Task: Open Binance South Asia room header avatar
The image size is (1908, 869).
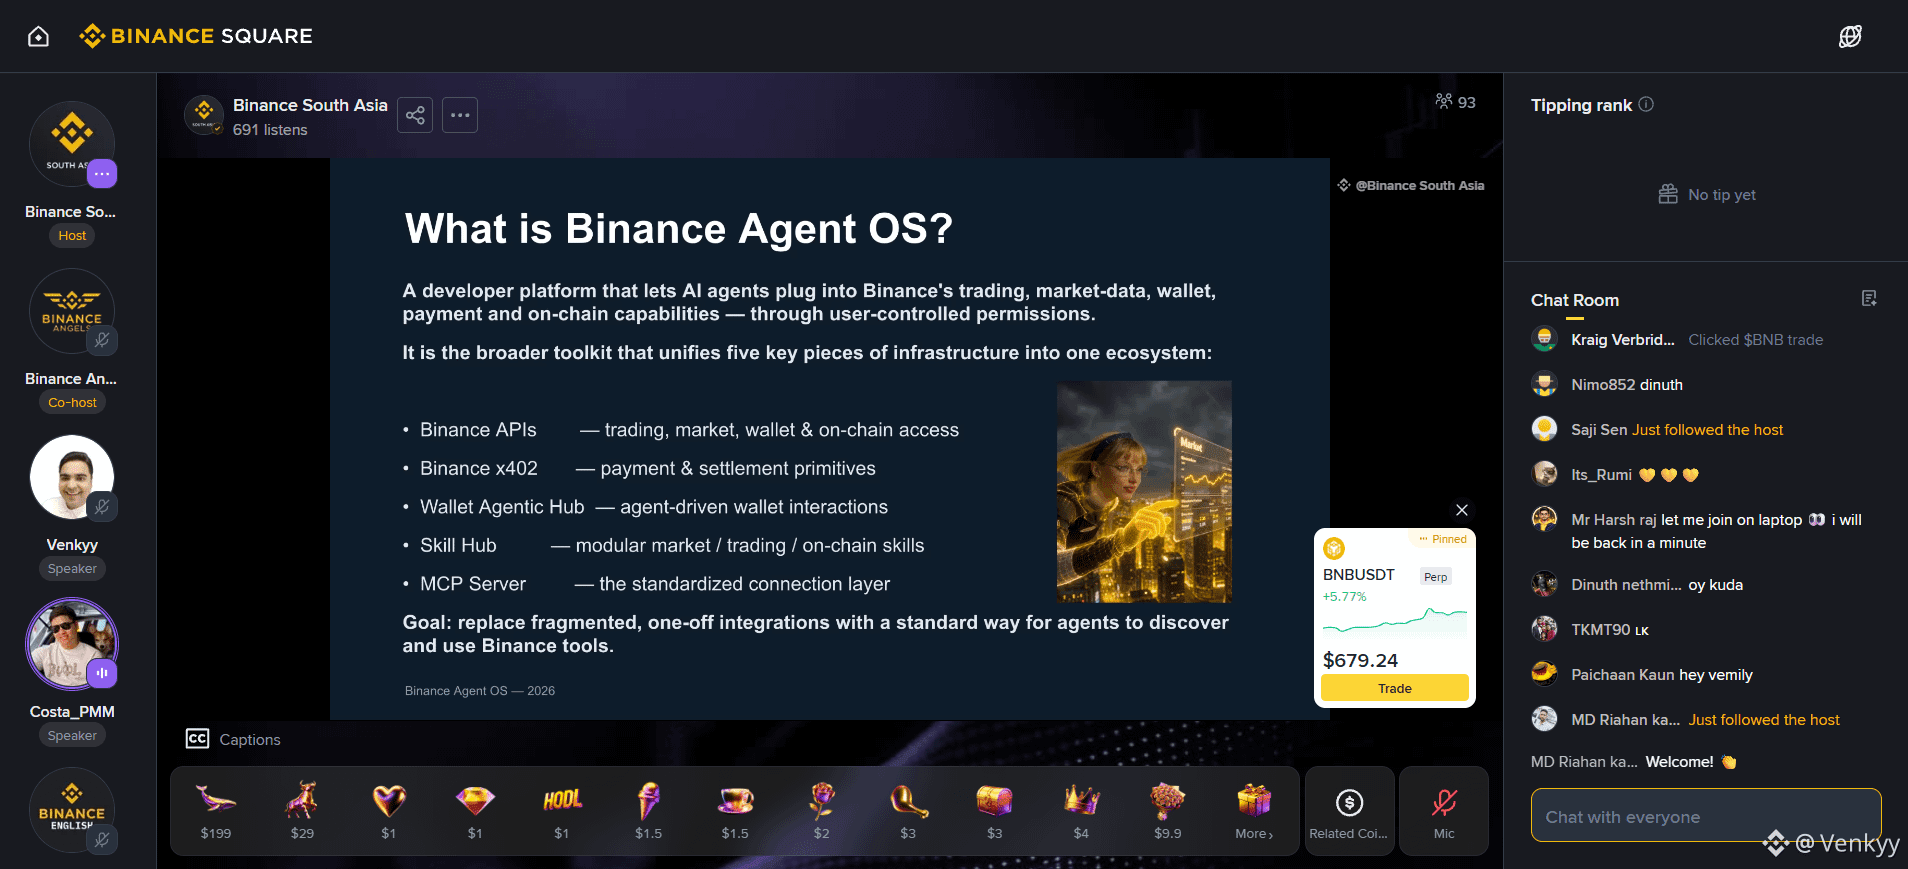Action: [204, 115]
